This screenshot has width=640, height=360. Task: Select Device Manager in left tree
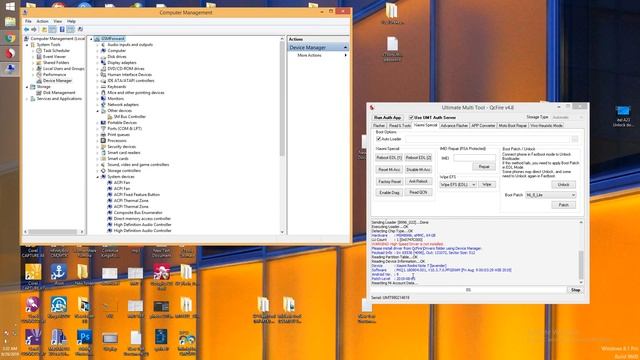57,80
